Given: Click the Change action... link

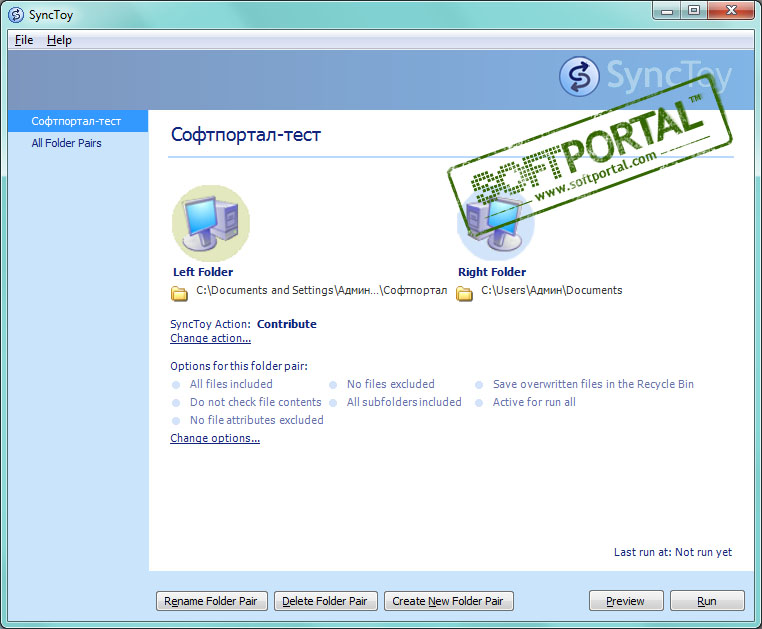Looking at the screenshot, I should point(210,338).
